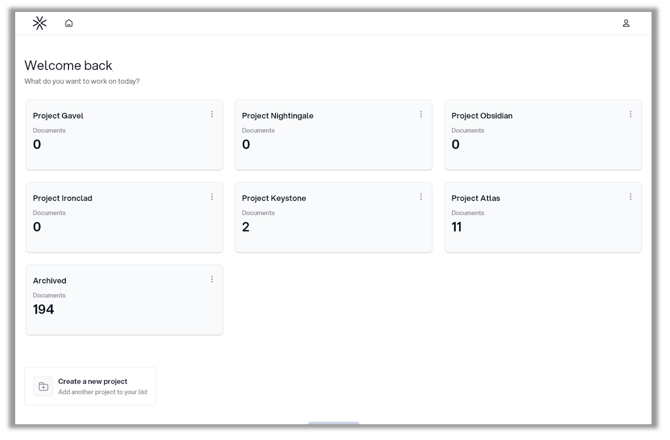Show more options for Project Atlas

(630, 197)
